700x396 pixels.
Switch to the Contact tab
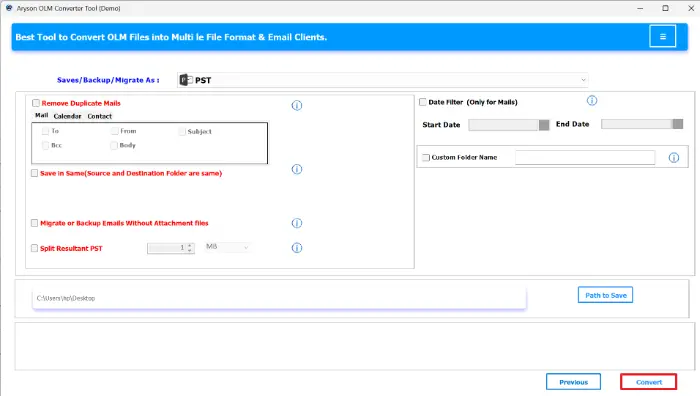pyautogui.click(x=100, y=116)
